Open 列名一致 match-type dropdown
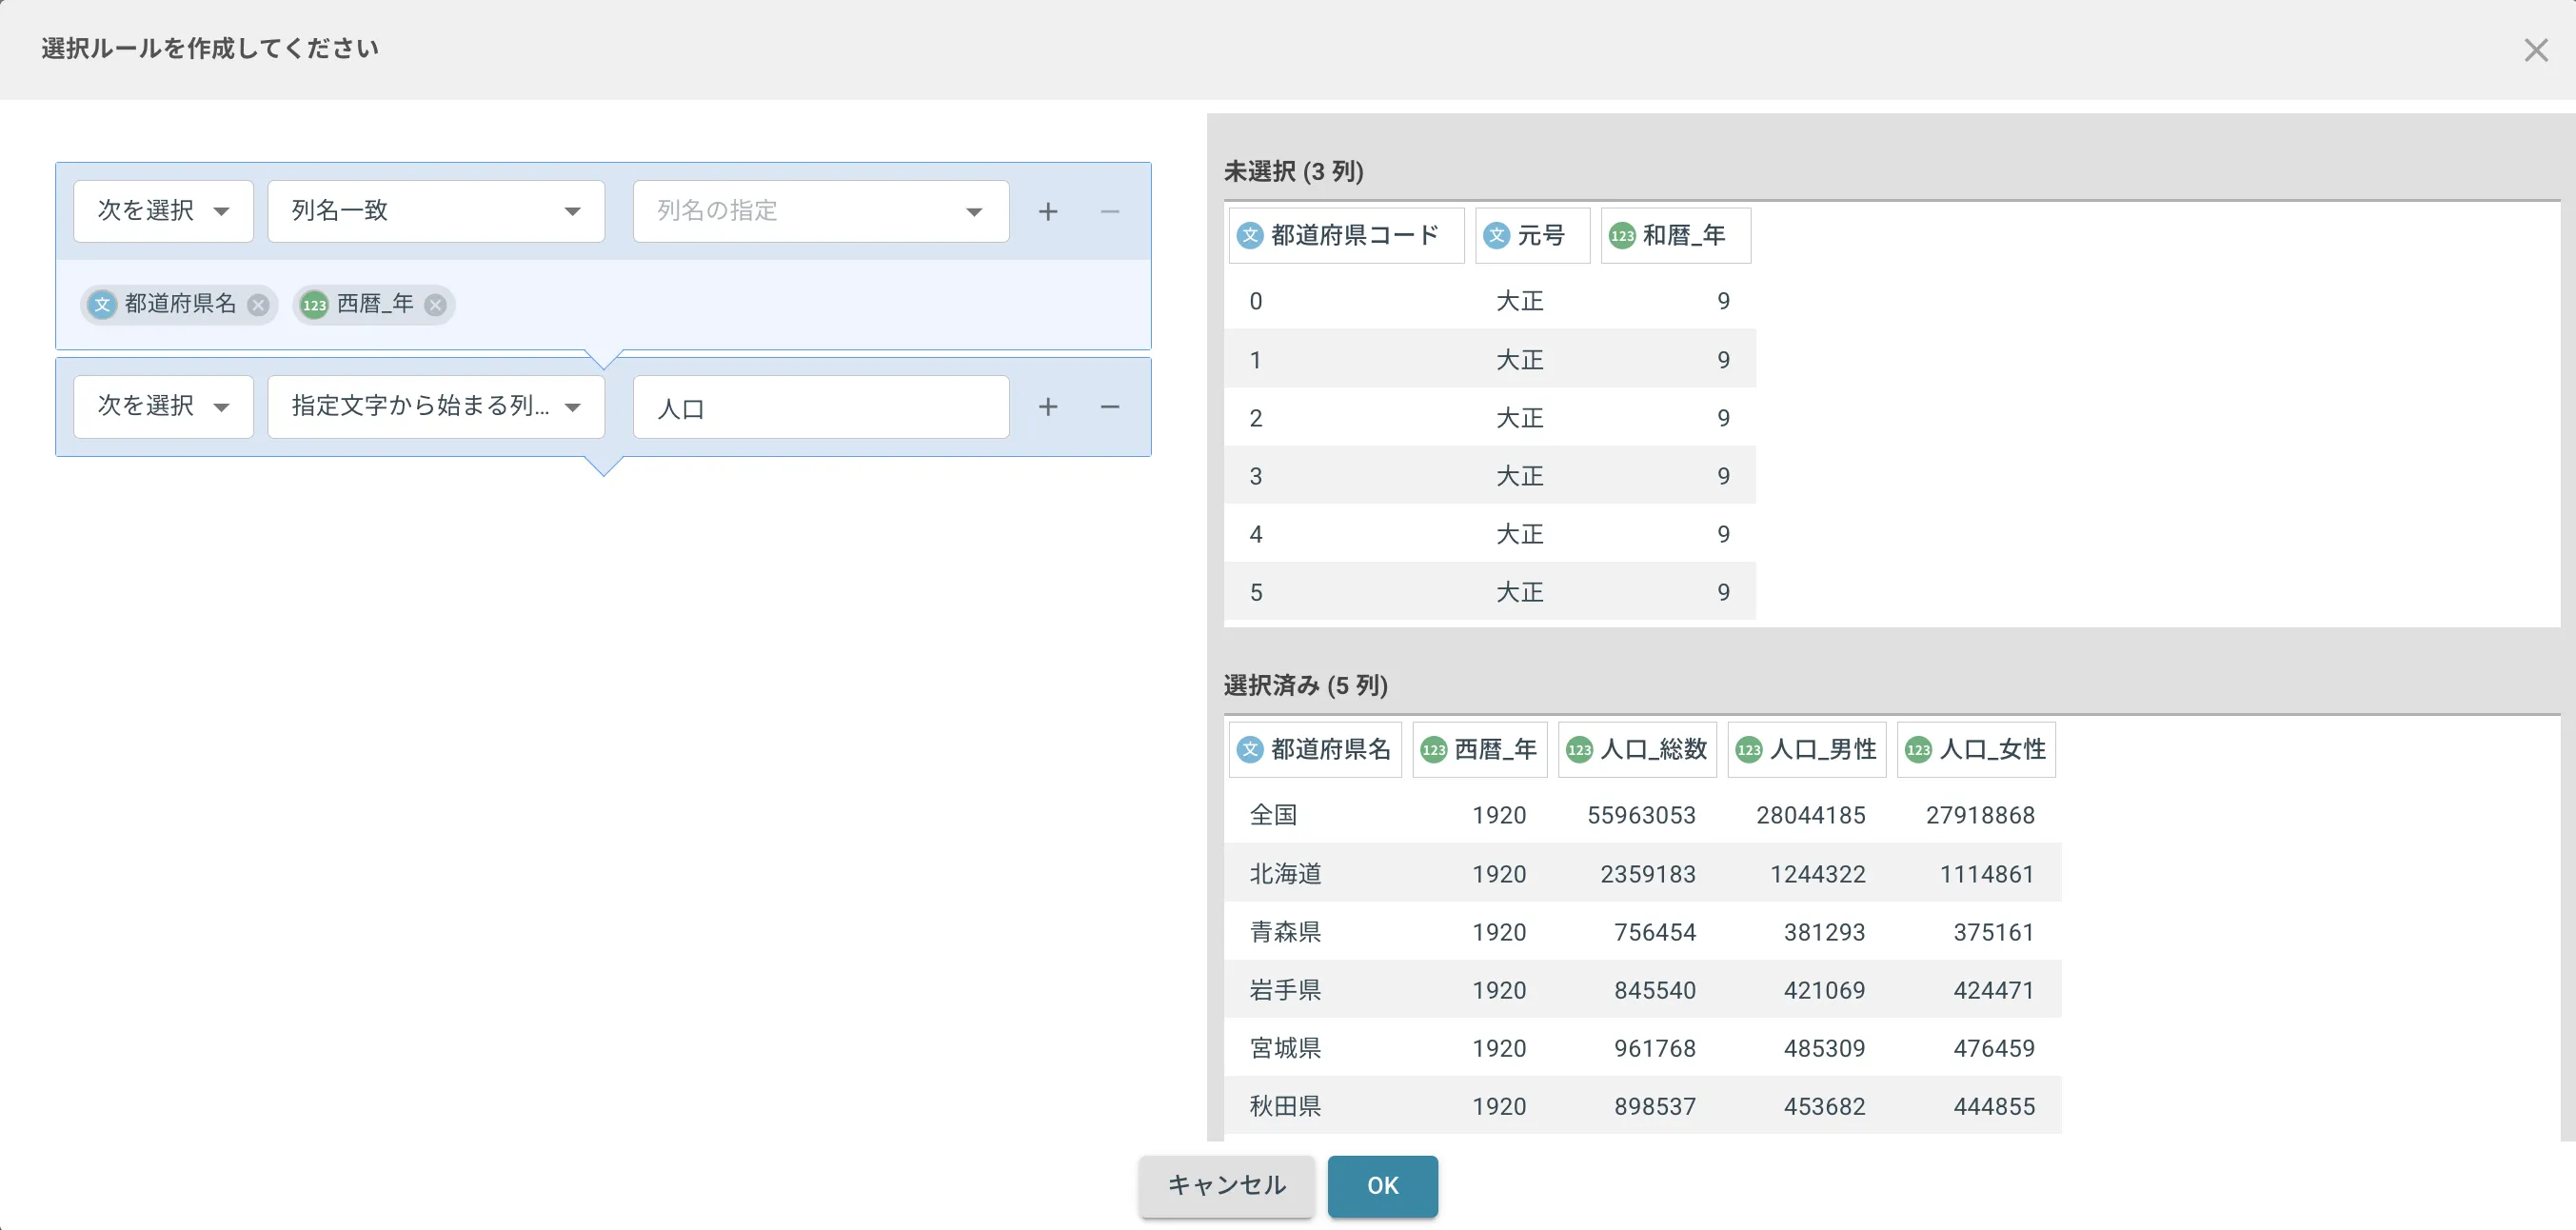Viewport: 2576px width, 1230px height. coord(436,211)
